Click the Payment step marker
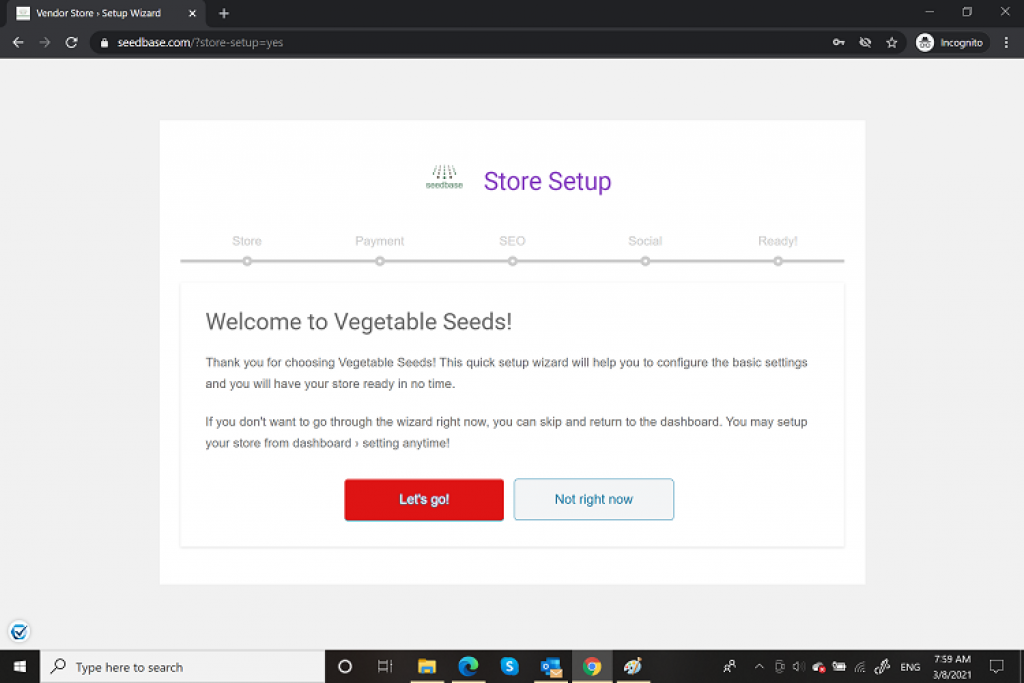 pos(380,261)
